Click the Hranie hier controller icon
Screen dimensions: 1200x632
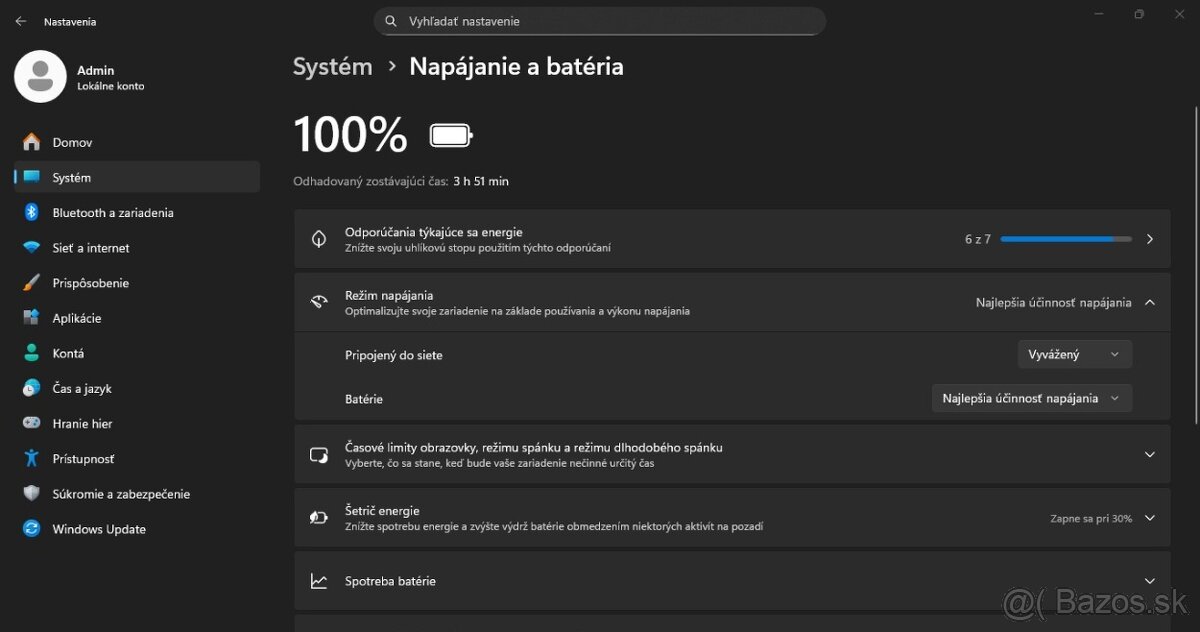[32, 423]
